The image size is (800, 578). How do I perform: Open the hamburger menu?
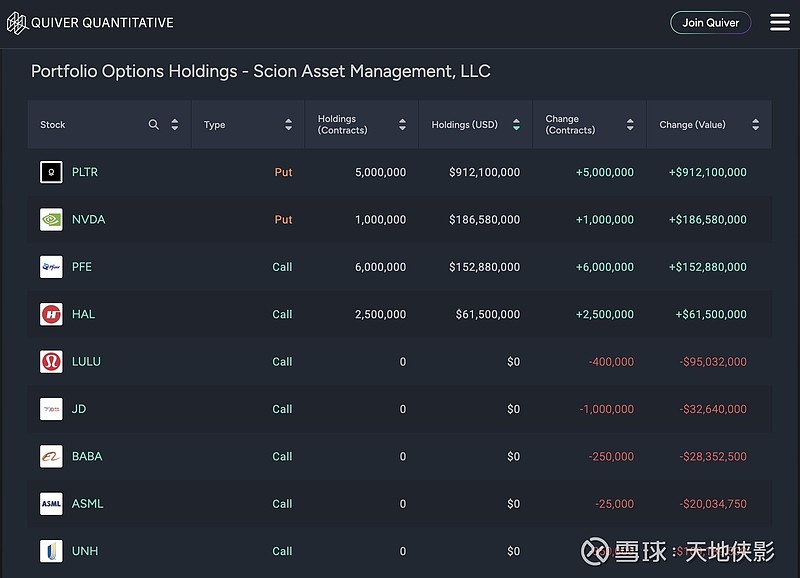(780, 22)
